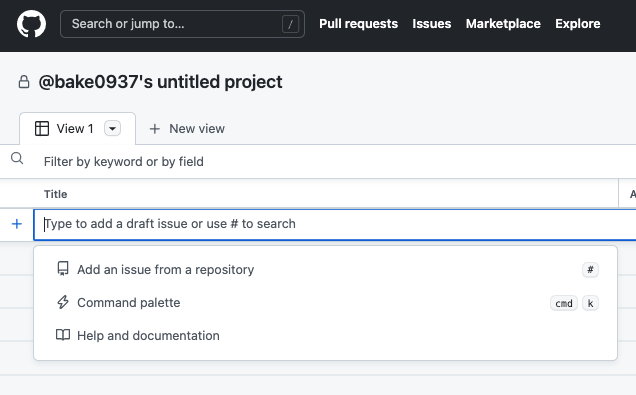636x395 pixels.
Task: Click the # shortcut key badge
Action: (x=590, y=270)
